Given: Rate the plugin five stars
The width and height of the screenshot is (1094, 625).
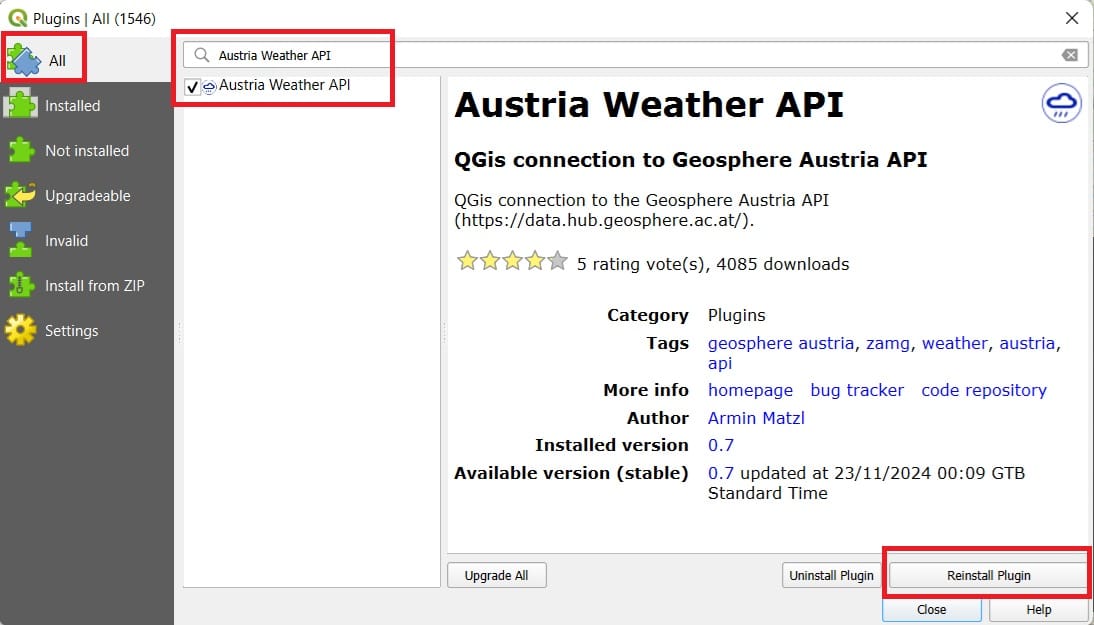Looking at the screenshot, I should coord(557,262).
